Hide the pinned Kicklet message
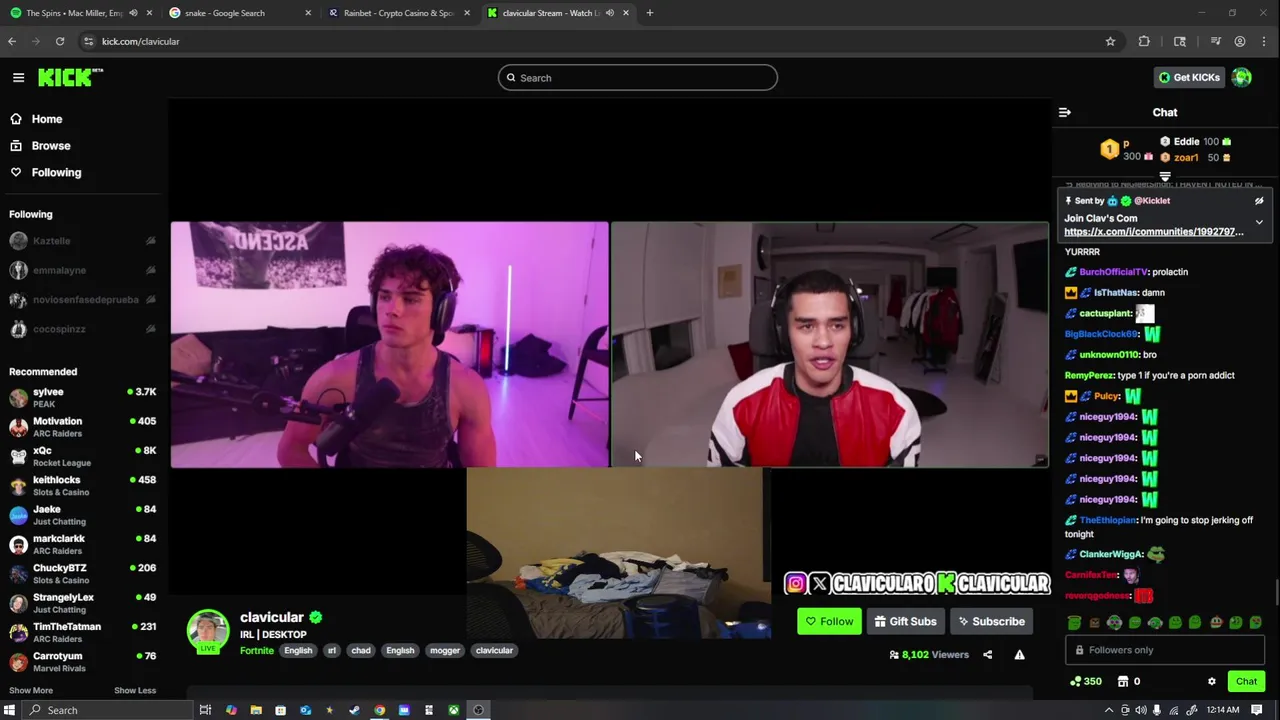Image resolution: width=1280 pixels, height=720 pixels. [1259, 201]
